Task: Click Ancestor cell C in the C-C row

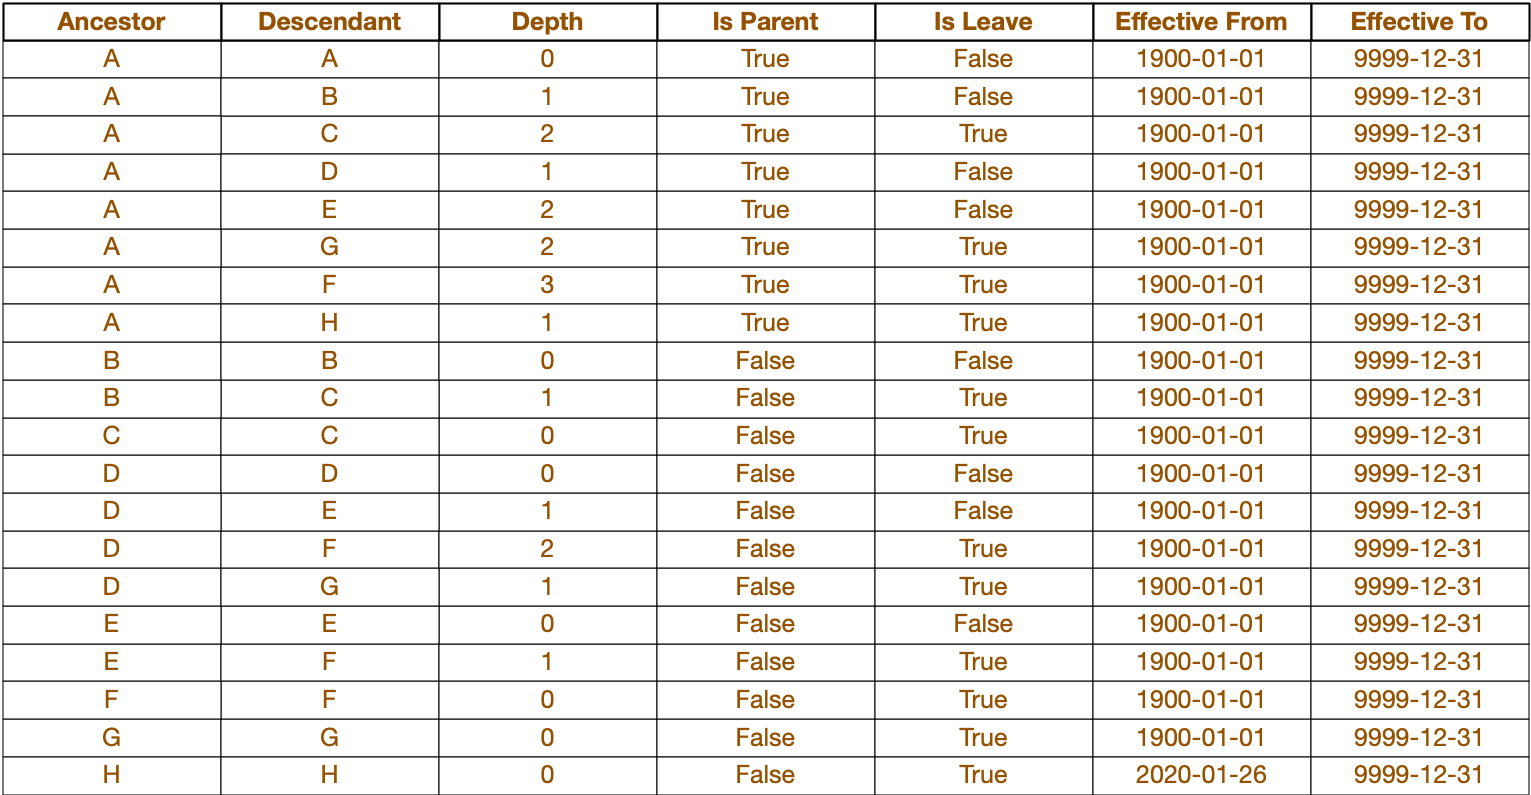Action: (x=111, y=436)
